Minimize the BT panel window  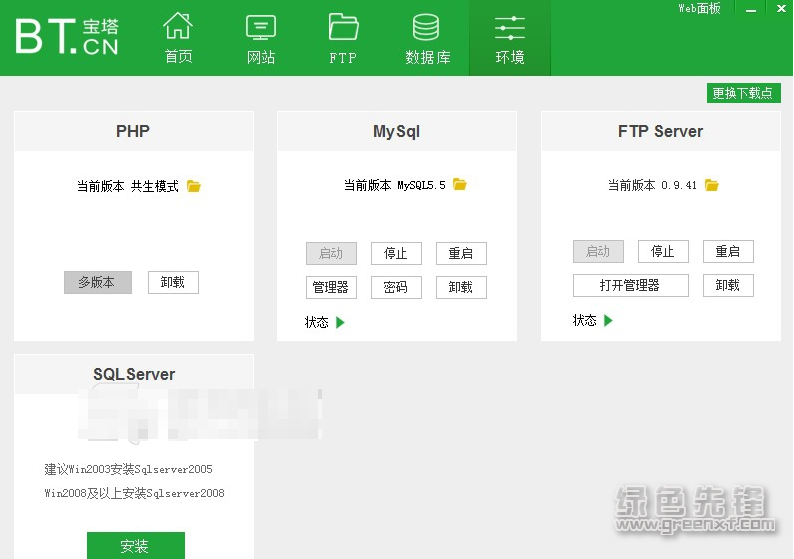point(751,9)
